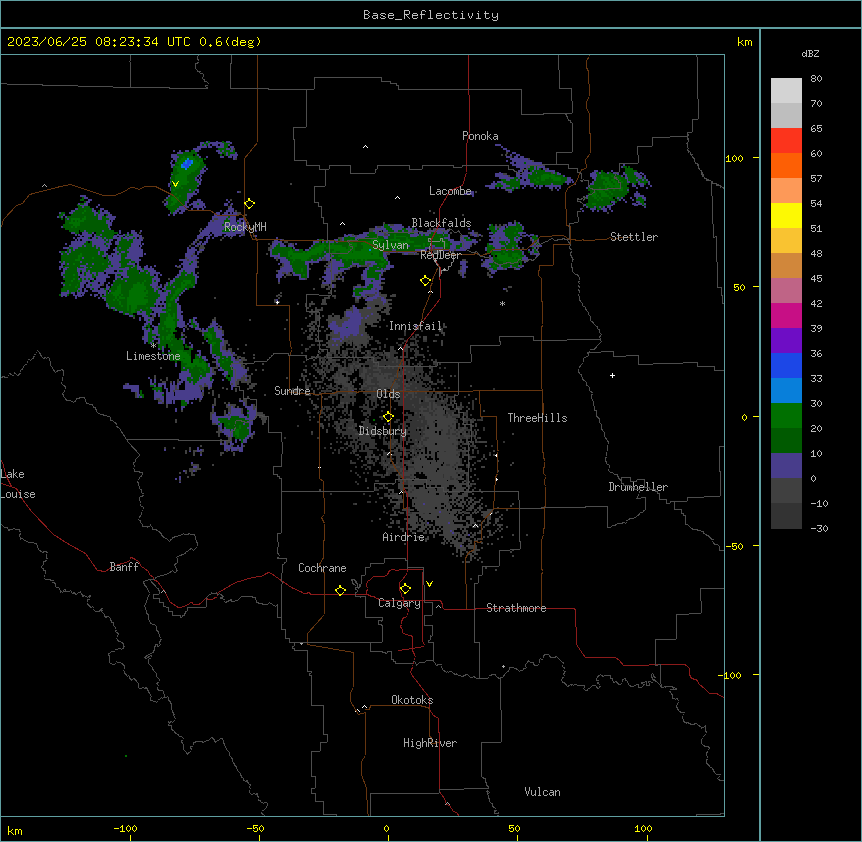Image resolution: width=862 pixels, height=842 pixels.
Task: Click the Lacombe city label
Action: point(450,191)
